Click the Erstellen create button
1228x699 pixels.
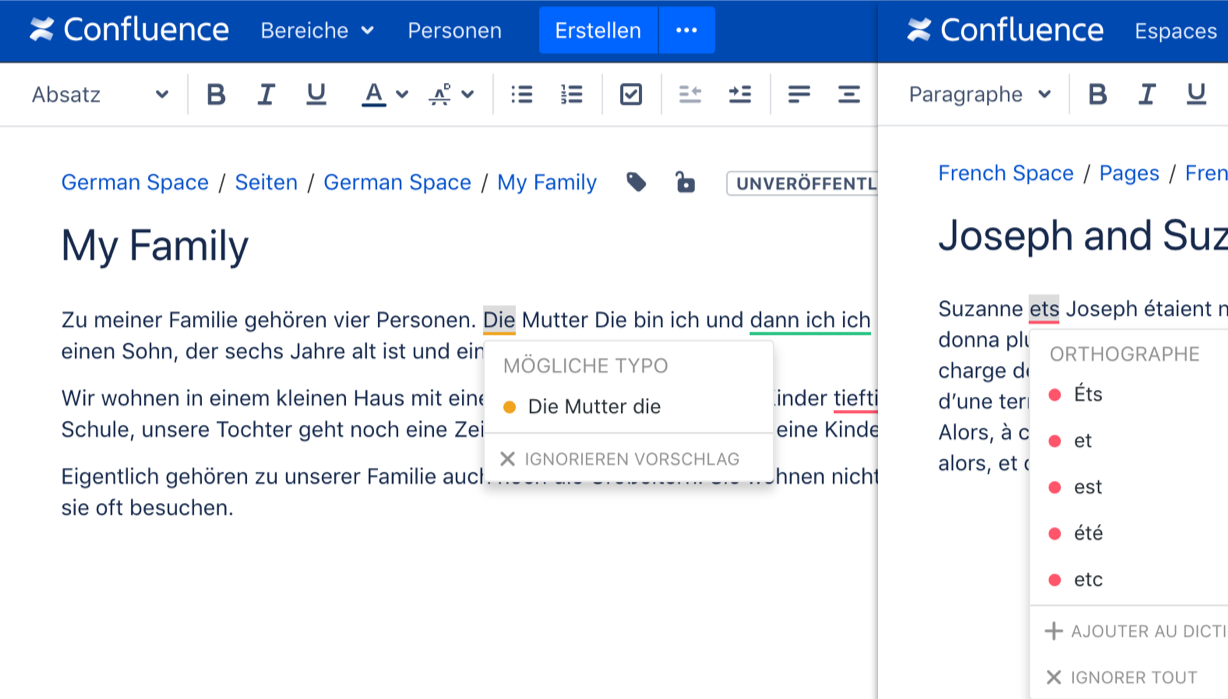click(x=598, y=31)
